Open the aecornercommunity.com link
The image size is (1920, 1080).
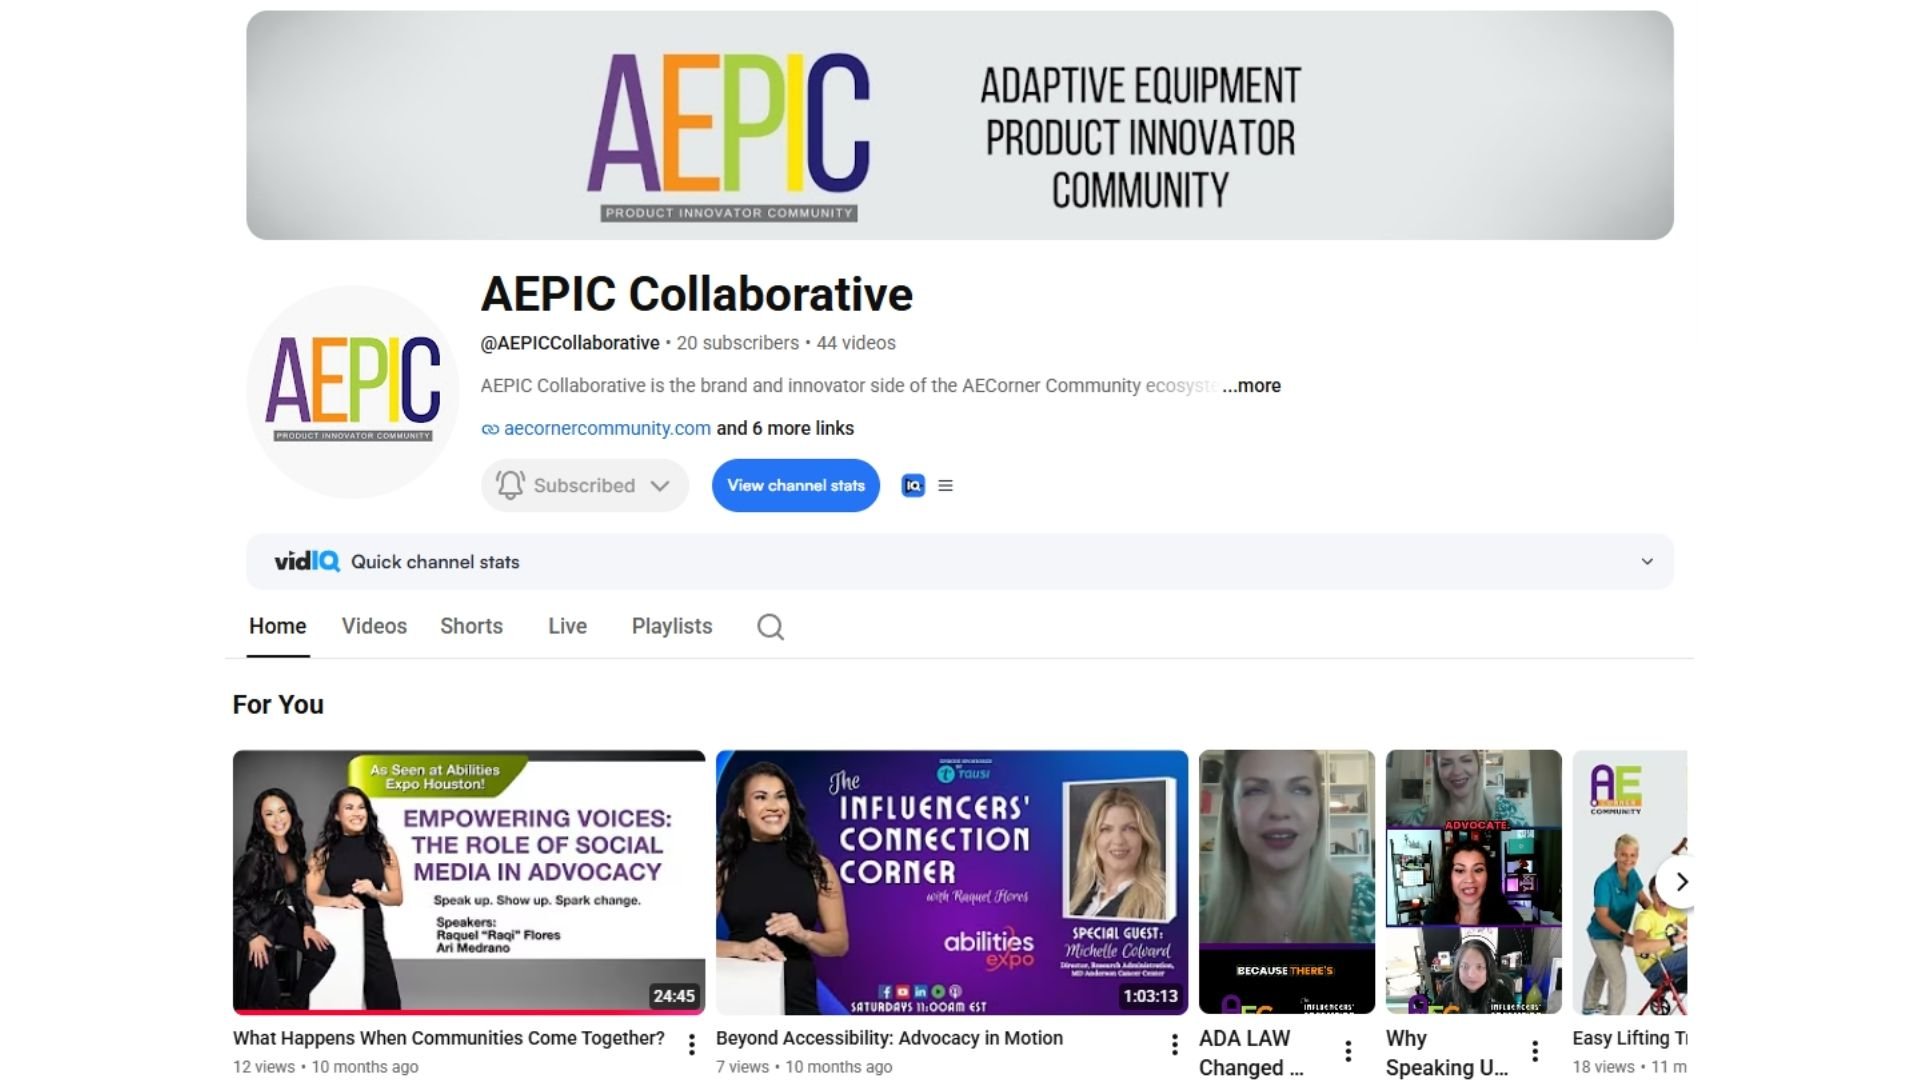pyautogui.click(x=607, y=429)
